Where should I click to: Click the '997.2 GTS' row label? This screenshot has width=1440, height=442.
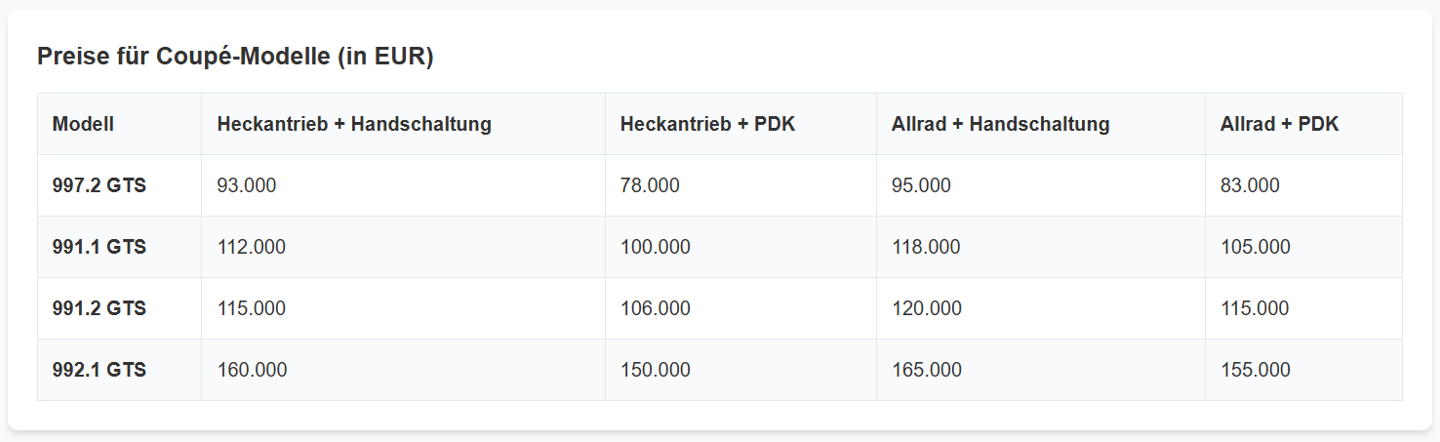120,186
